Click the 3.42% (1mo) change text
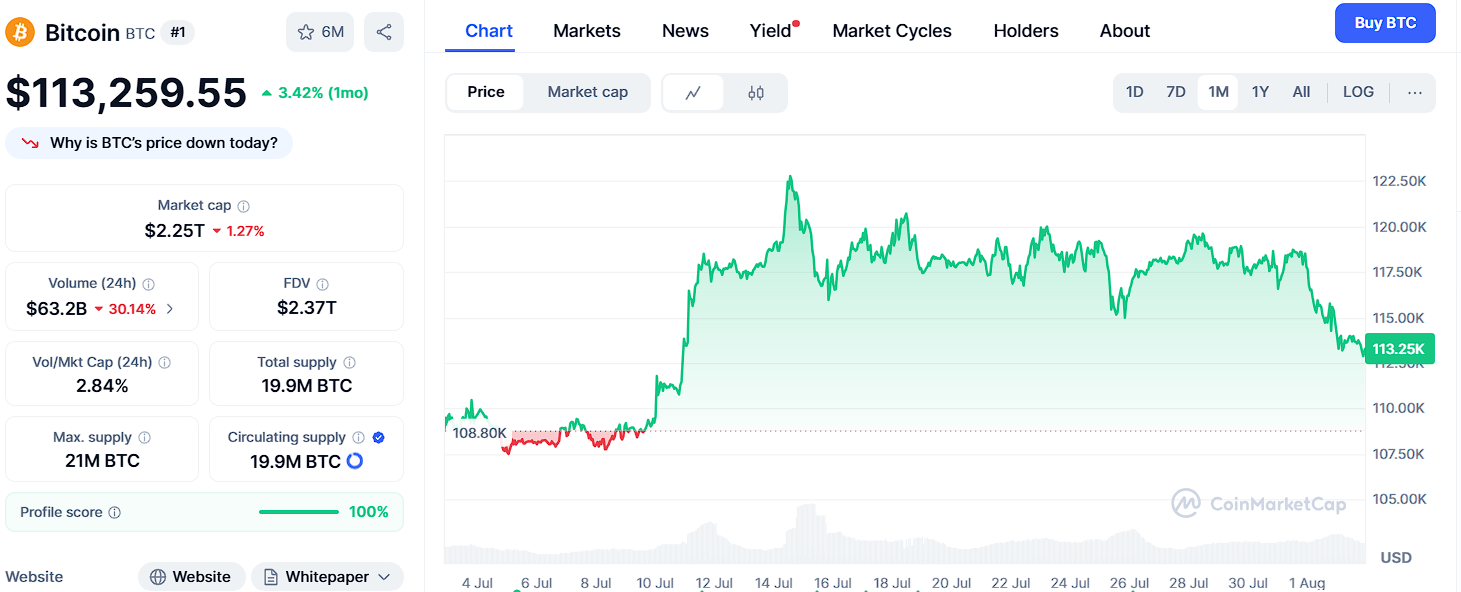Screen dimensions: 1461x592 (323, 93)
